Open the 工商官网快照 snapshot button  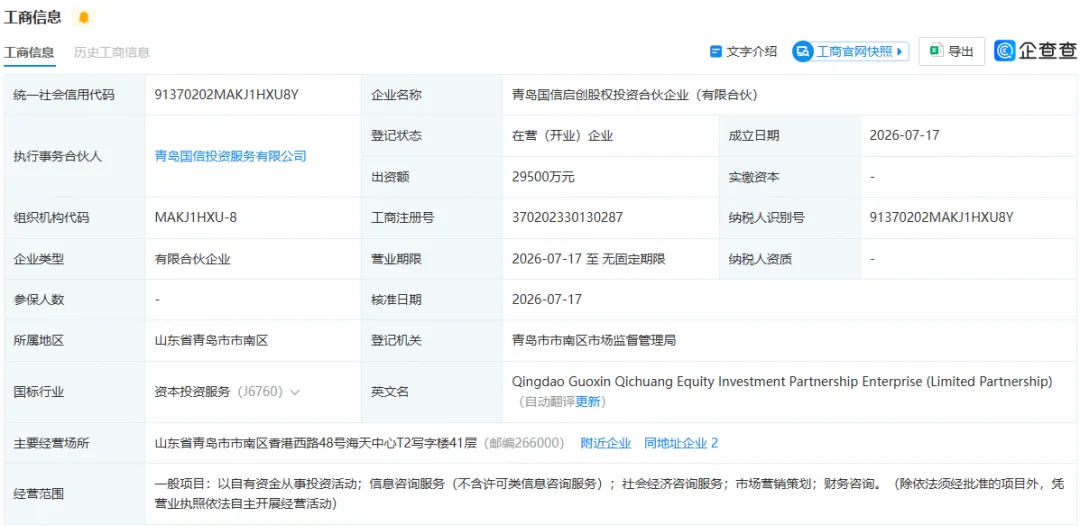point(850,52)
